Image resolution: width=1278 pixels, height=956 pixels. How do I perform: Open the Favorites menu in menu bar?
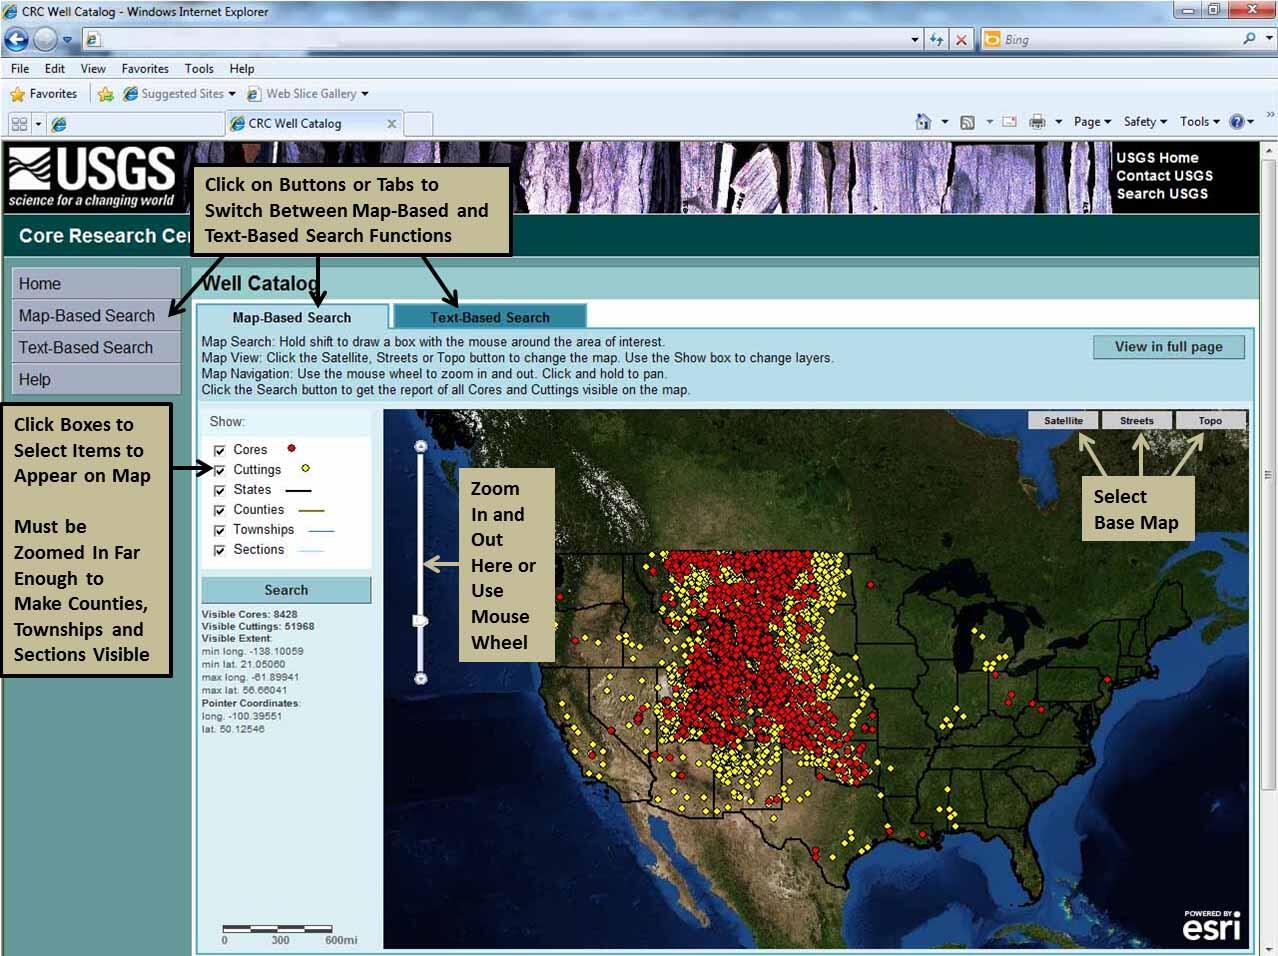pos(145,69)
